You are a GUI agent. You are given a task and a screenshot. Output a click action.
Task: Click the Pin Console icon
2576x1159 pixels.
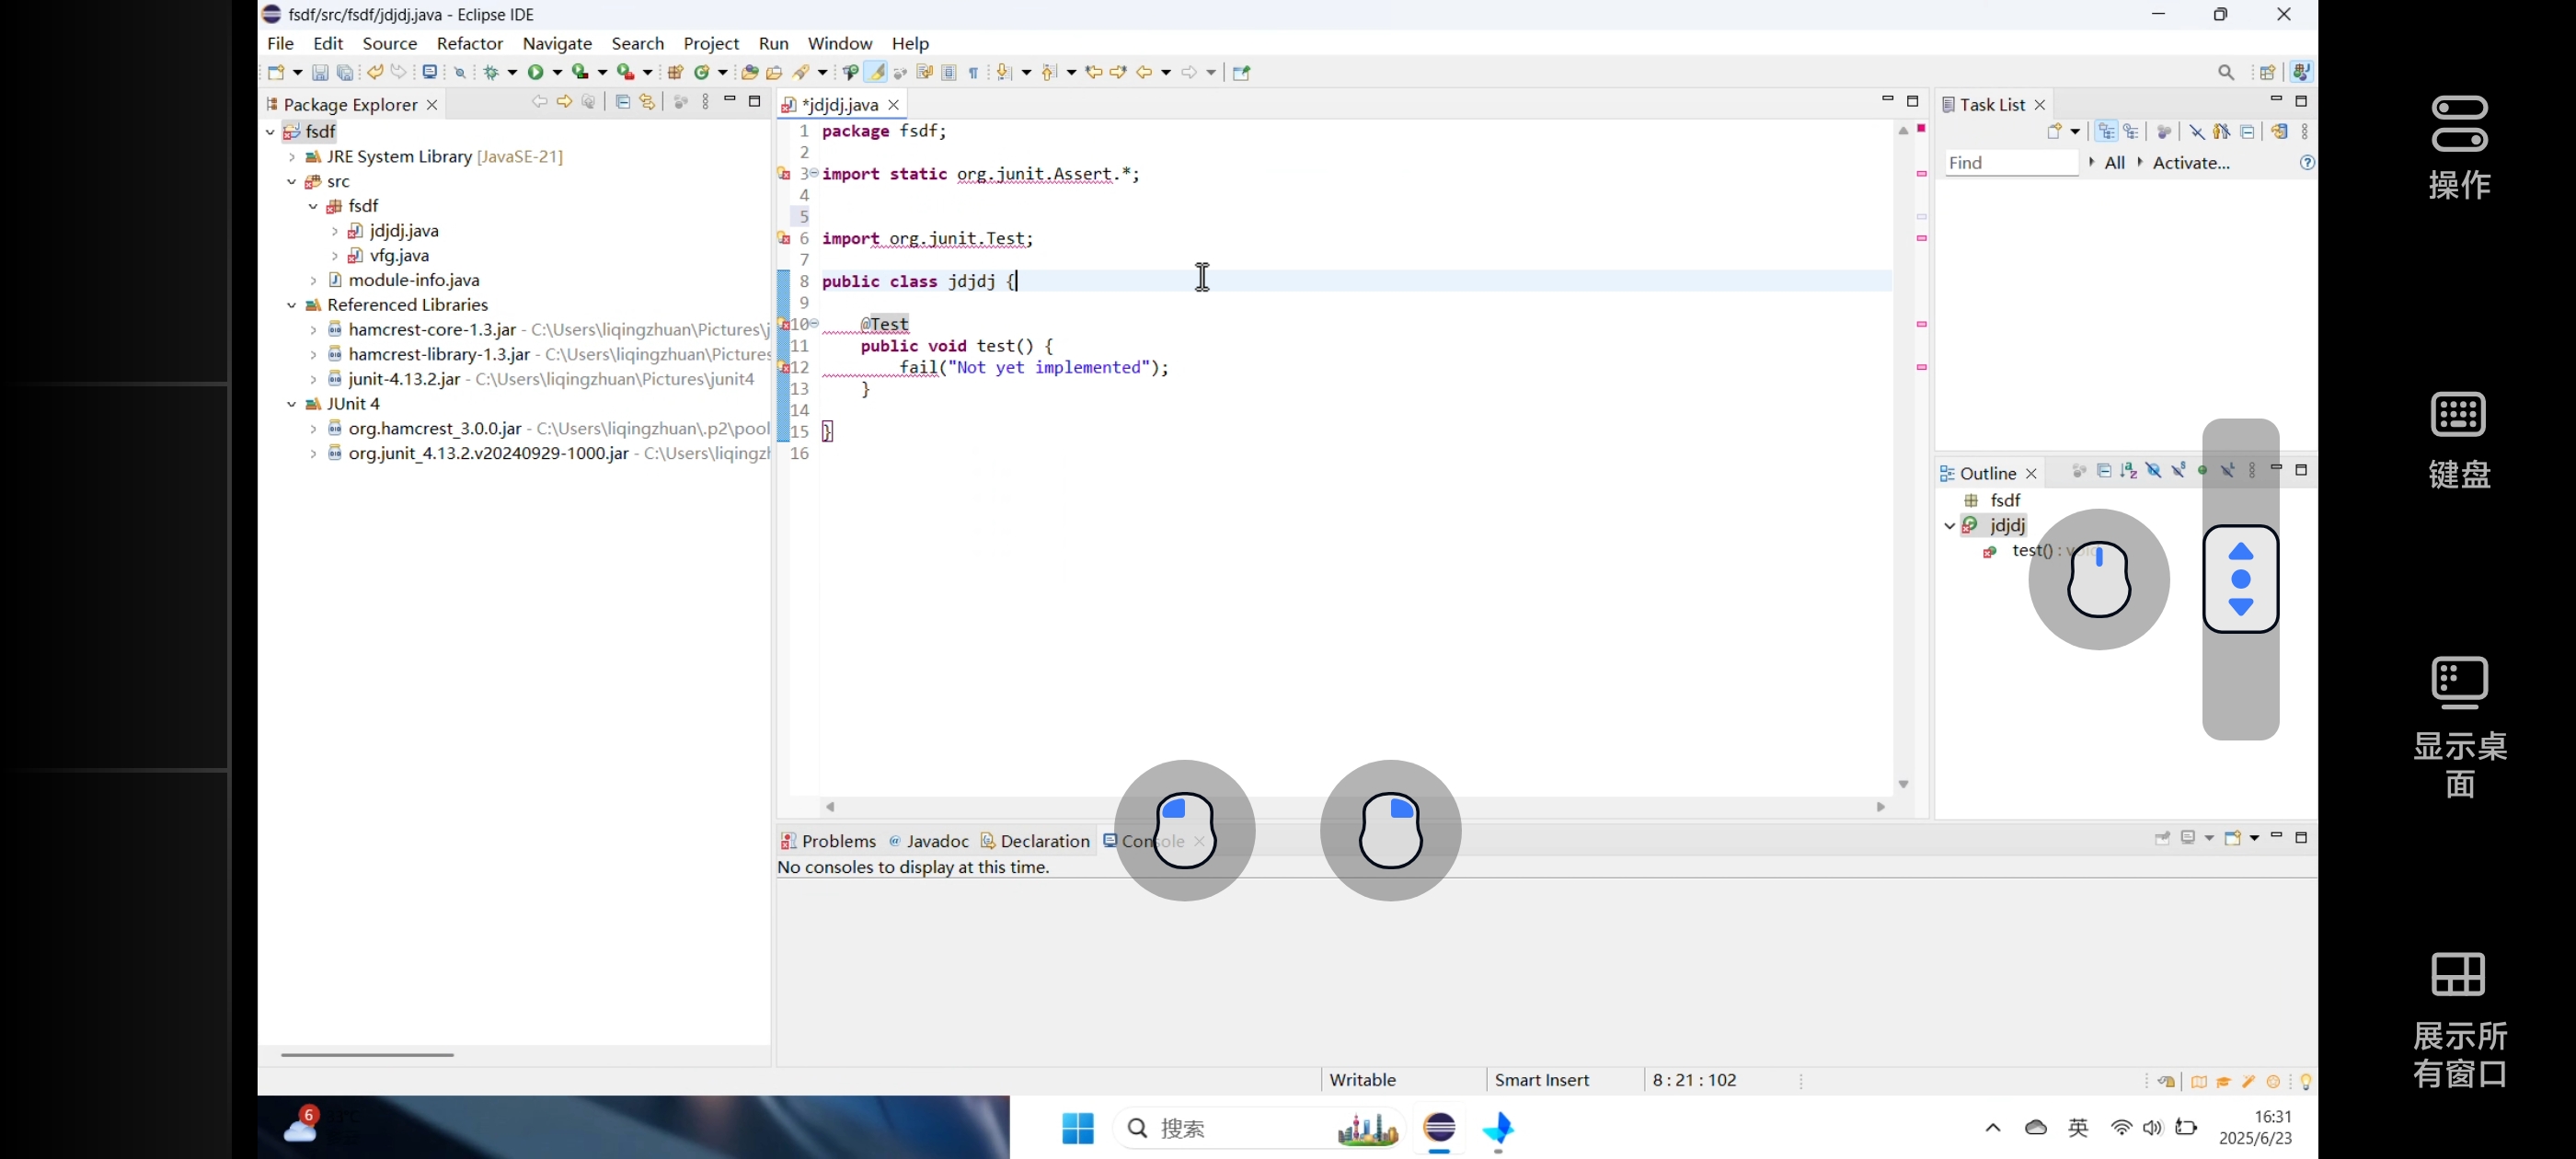(x=2162, y=838)
